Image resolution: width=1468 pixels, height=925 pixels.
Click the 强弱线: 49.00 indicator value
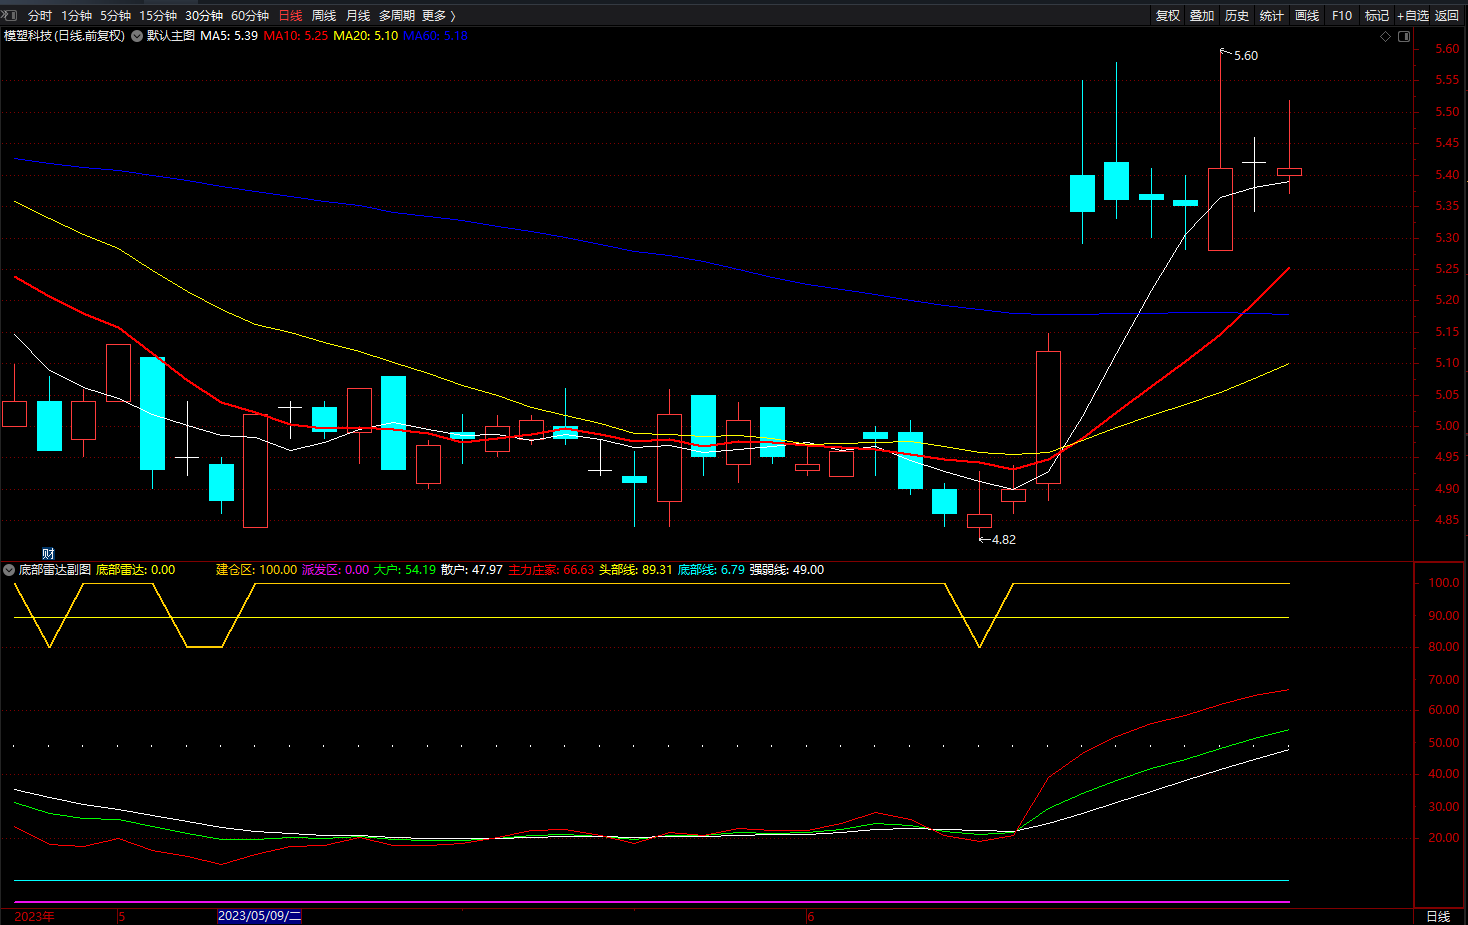coord(787,570)
